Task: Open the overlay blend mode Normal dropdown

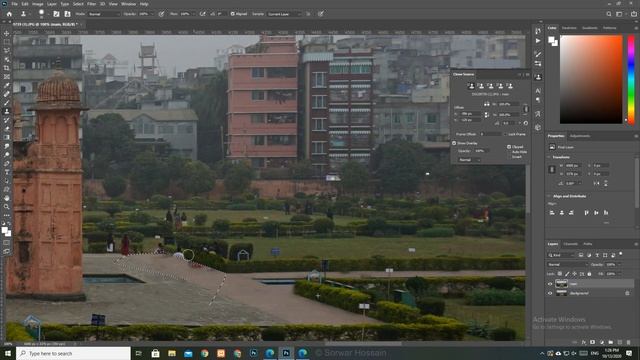Action: tap(469, 160)
